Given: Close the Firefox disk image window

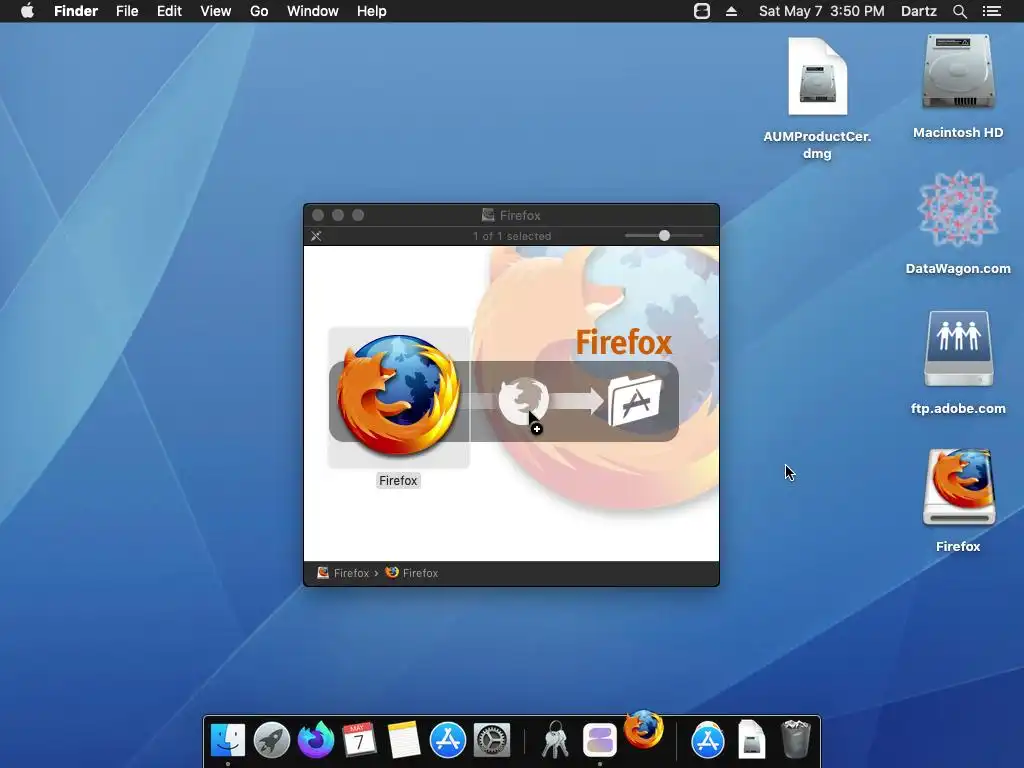Looking at the screenshot, I should tap(318, 215).
